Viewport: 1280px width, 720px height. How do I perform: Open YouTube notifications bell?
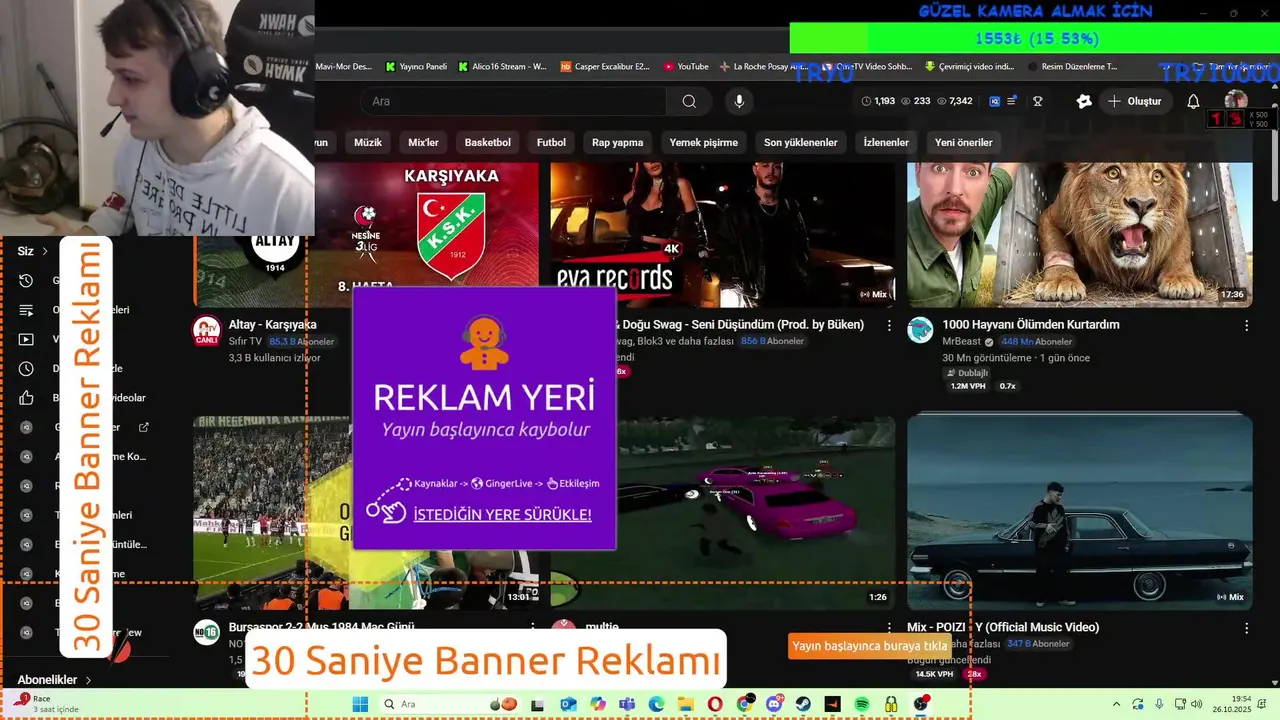(1193, 101)
